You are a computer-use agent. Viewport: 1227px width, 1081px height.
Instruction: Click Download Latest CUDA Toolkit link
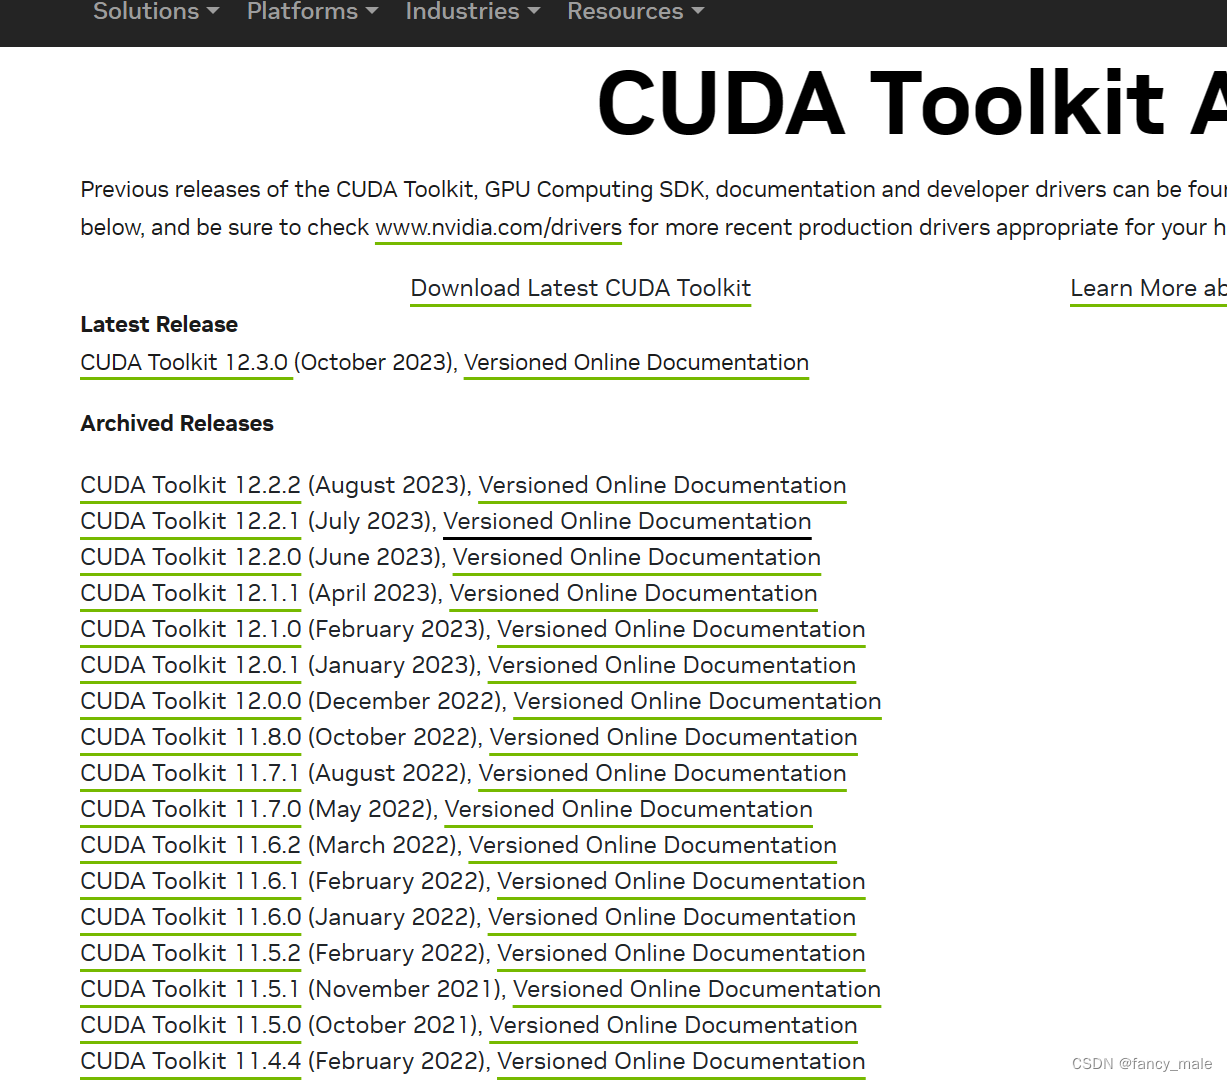point(580,289)
